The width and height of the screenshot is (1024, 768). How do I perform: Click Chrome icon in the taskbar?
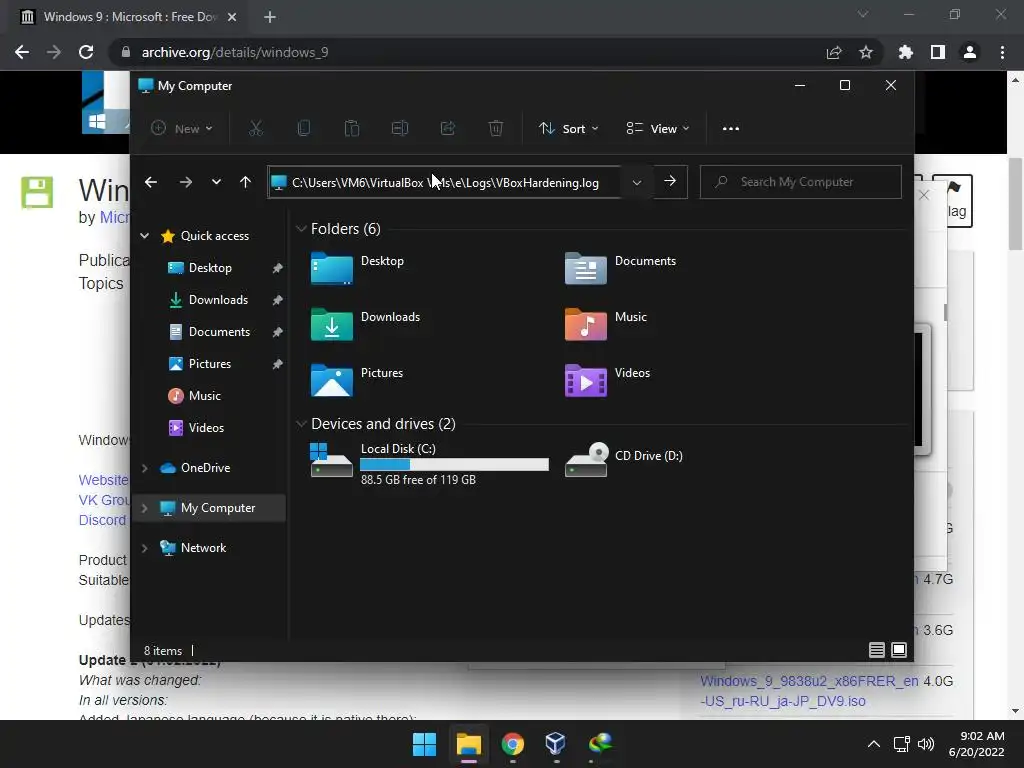coord(513,744)
